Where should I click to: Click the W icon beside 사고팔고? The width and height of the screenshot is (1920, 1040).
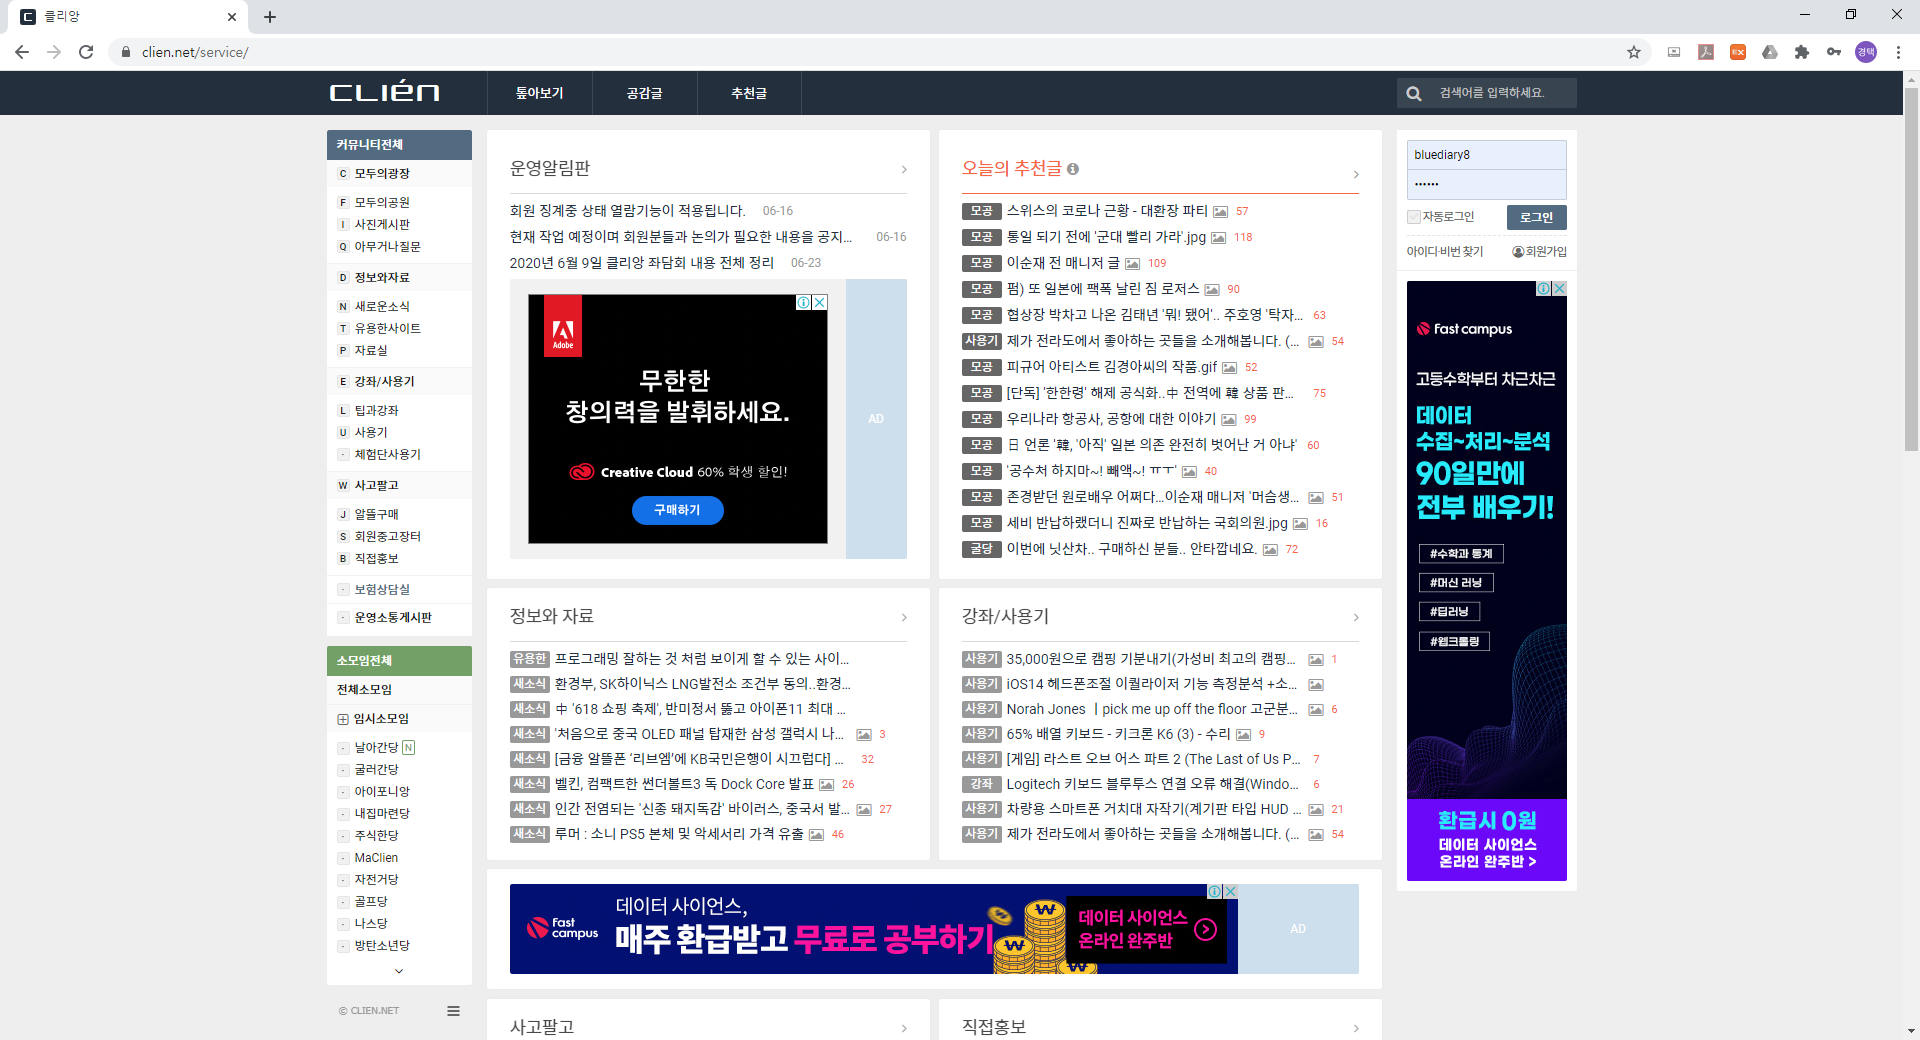343,486
